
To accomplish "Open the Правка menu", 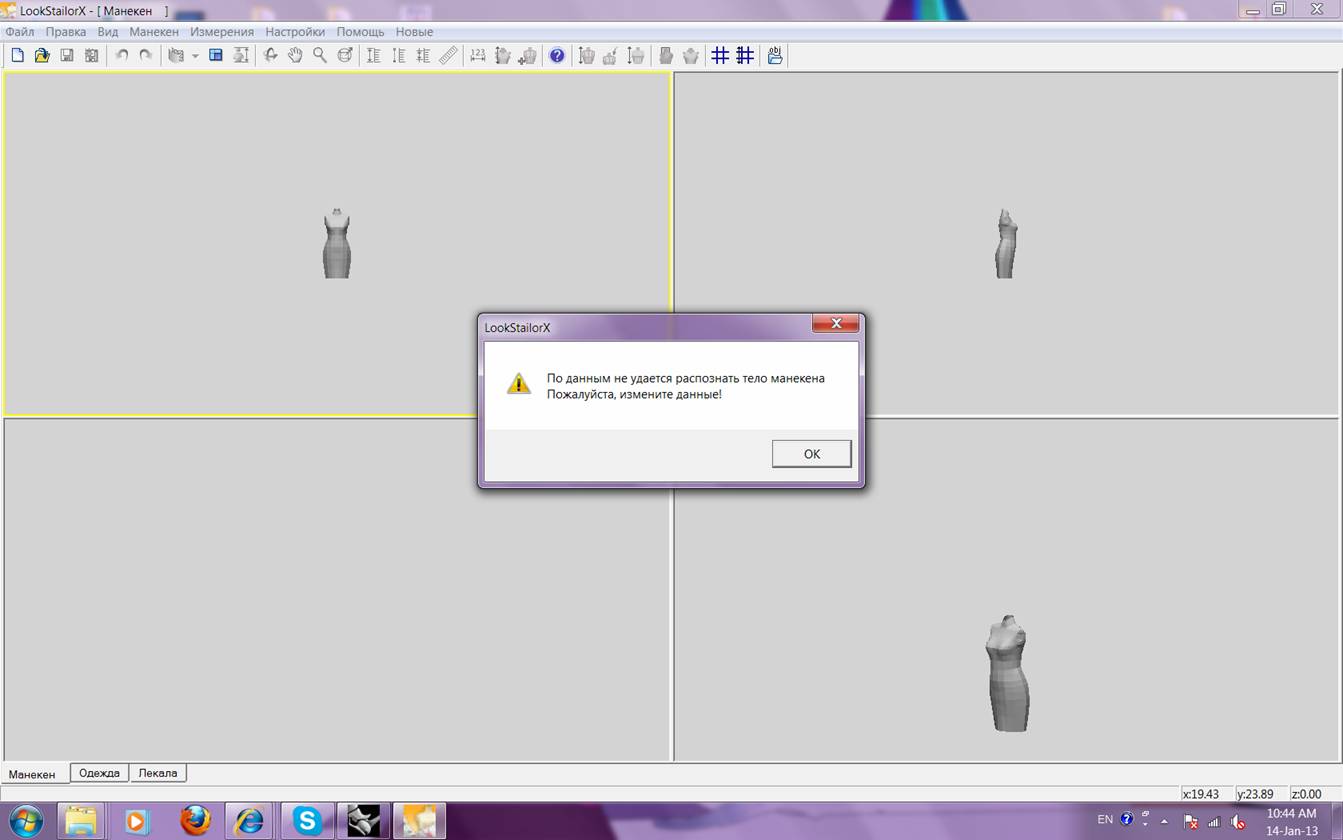I will pyautogui.click(x=66, y=32).
